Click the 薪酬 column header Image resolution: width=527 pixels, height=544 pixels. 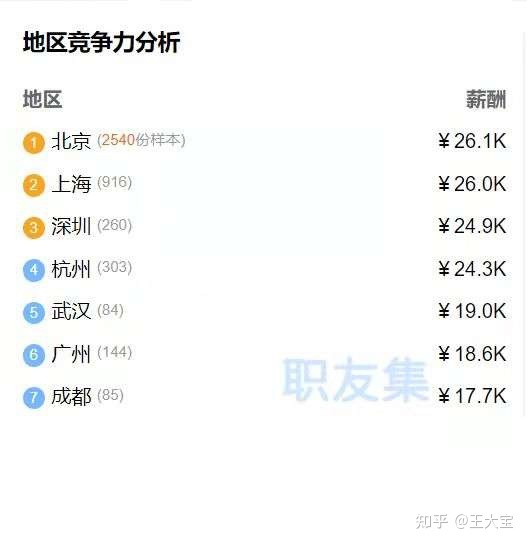coord(486,99)
